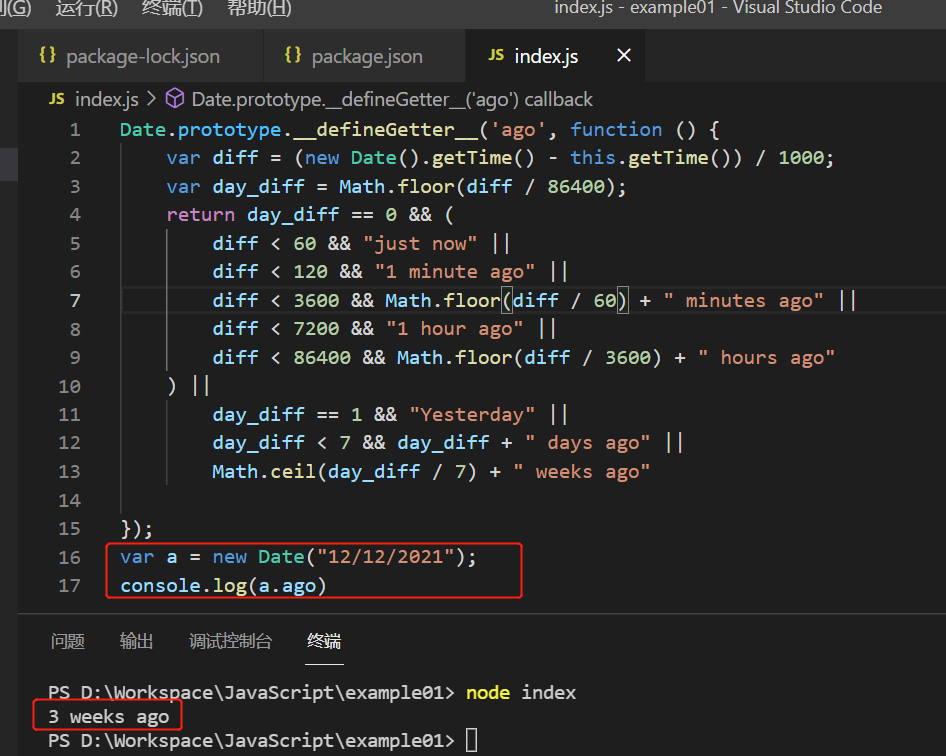Click the 'ago' string on line 1
The image size is (946, 756).
pos(518,130)
